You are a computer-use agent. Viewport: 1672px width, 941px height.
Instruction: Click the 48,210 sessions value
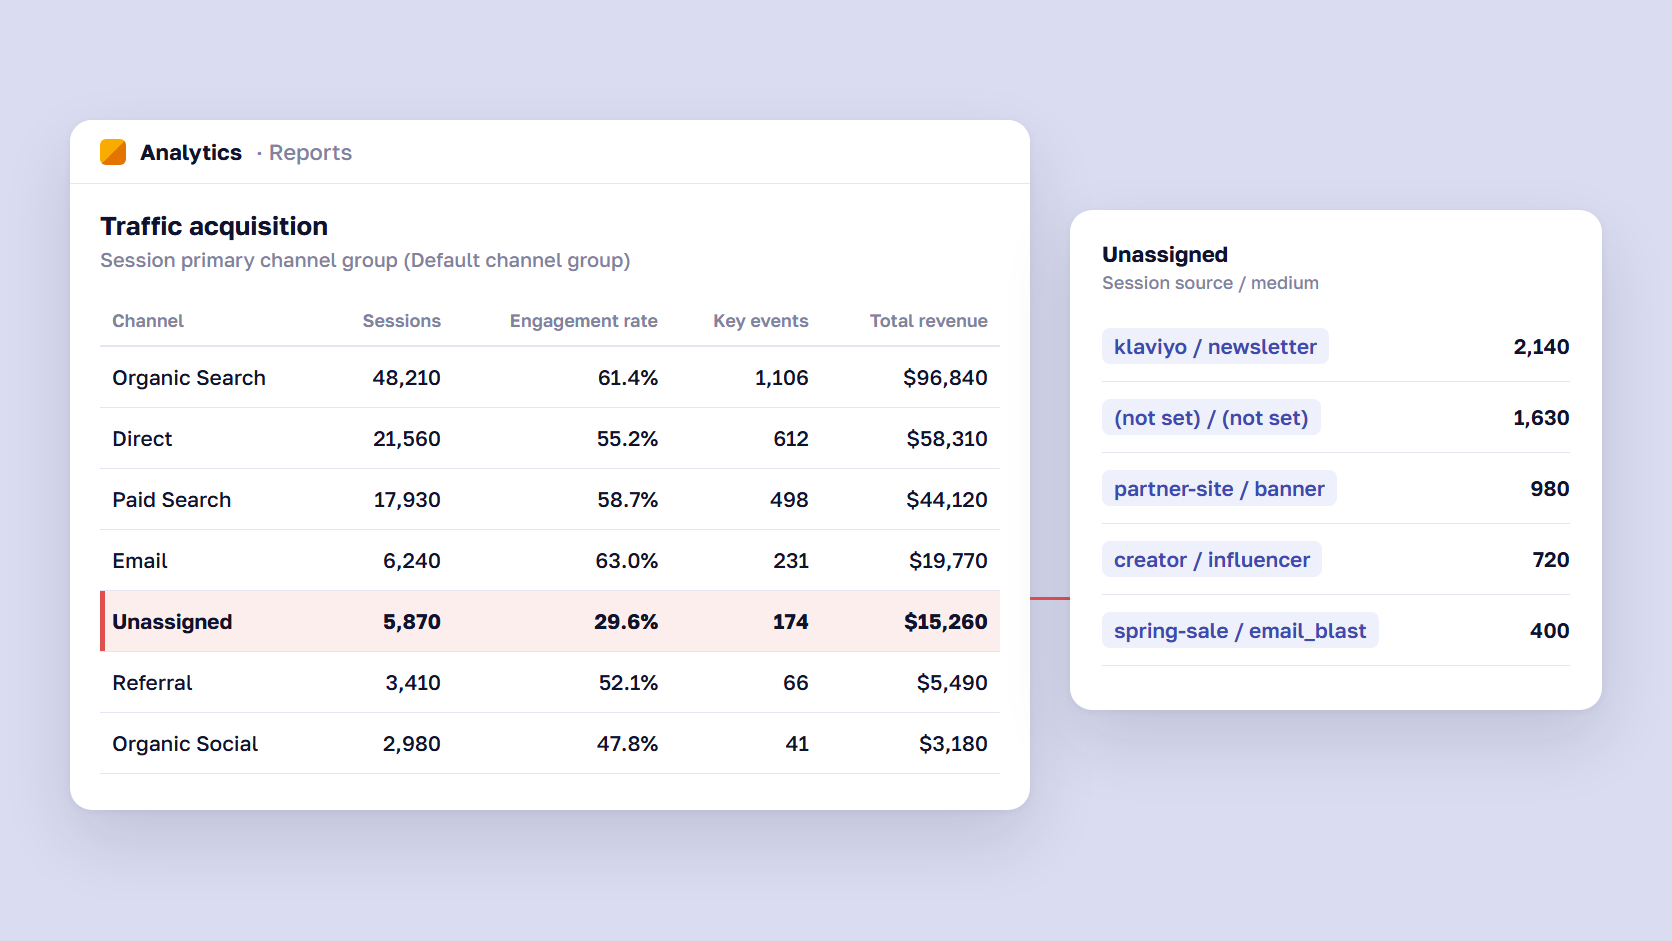(x=406, y=378)
